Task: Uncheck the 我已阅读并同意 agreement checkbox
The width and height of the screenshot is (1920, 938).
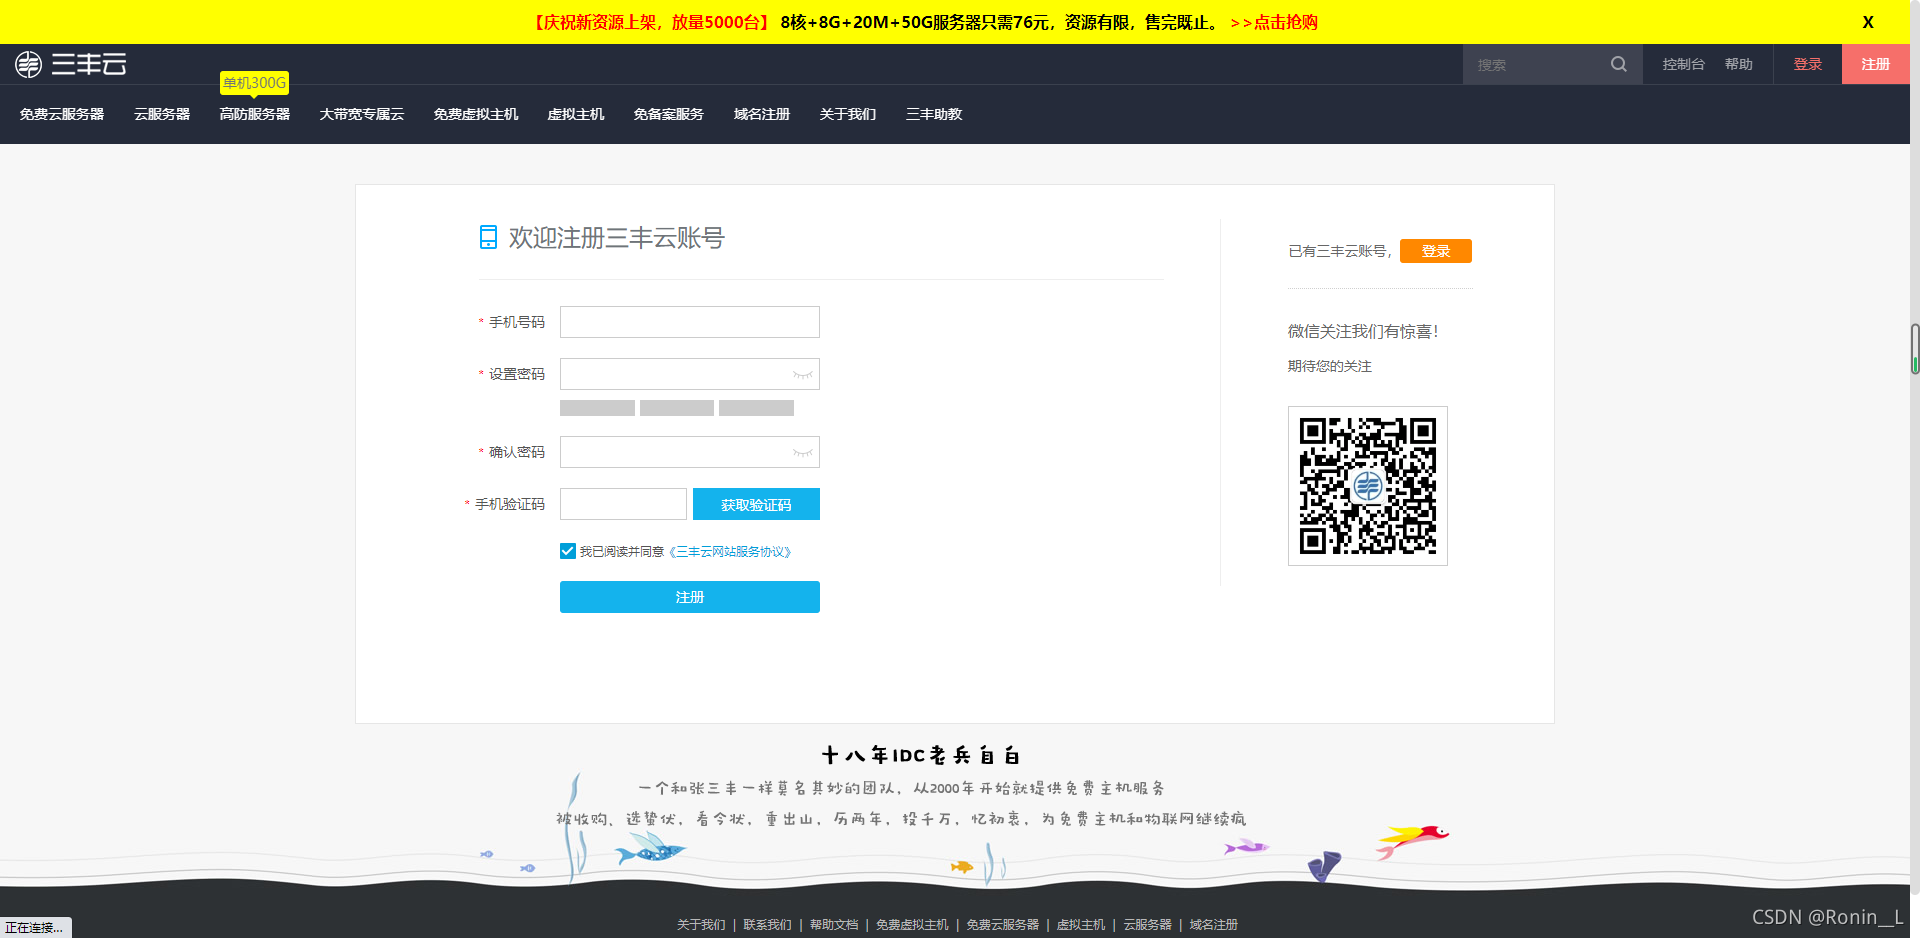Action: pyautogui.click(x=567, y=551)
